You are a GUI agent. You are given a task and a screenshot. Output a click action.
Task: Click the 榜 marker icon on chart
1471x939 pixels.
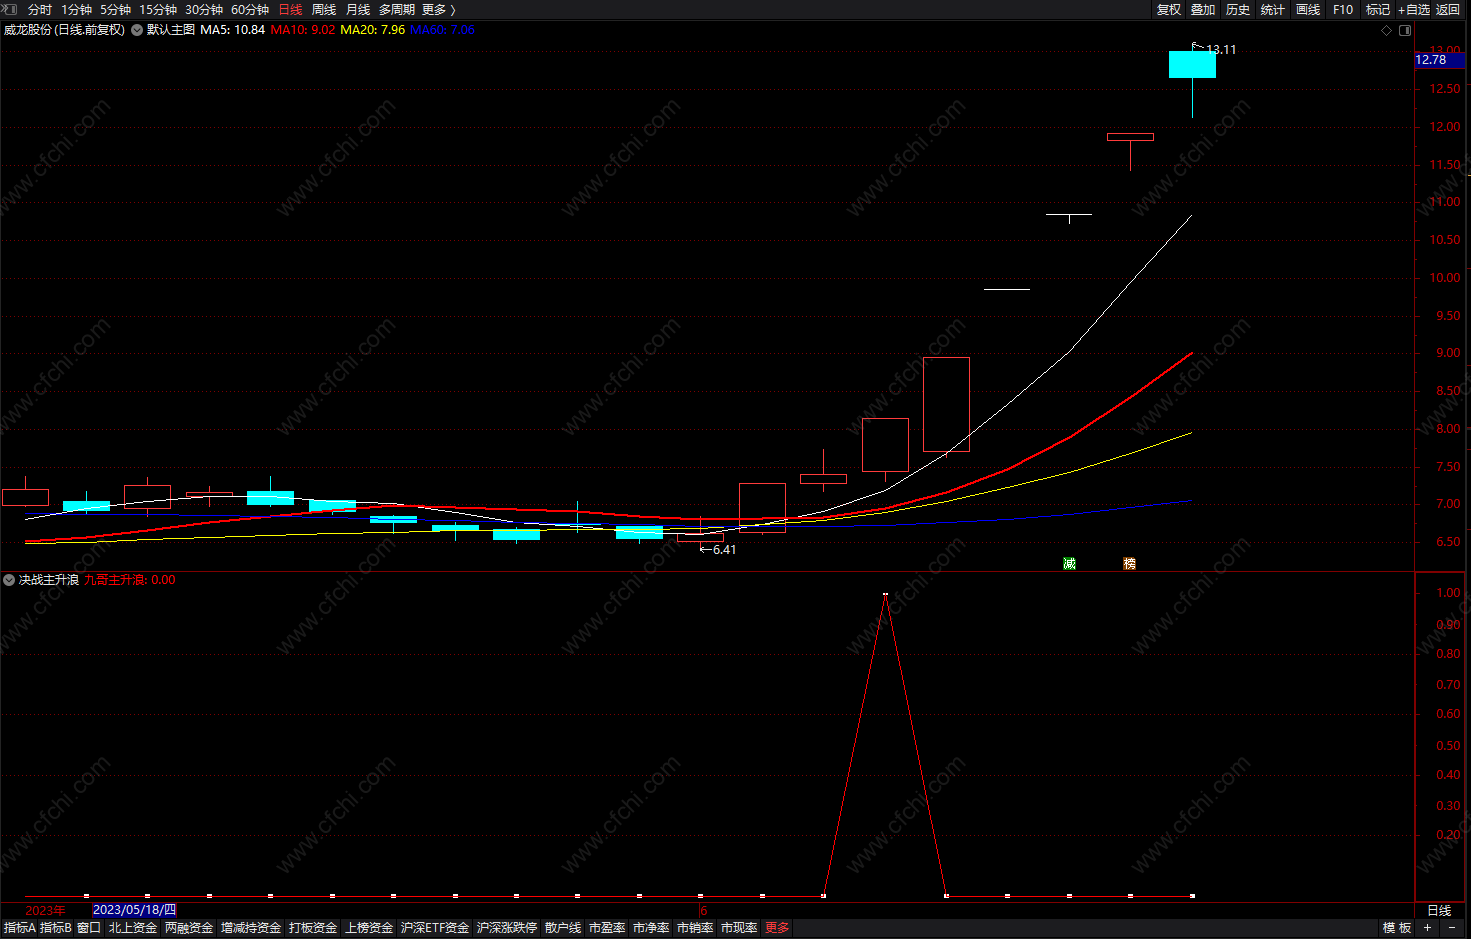click(1130, 564)
